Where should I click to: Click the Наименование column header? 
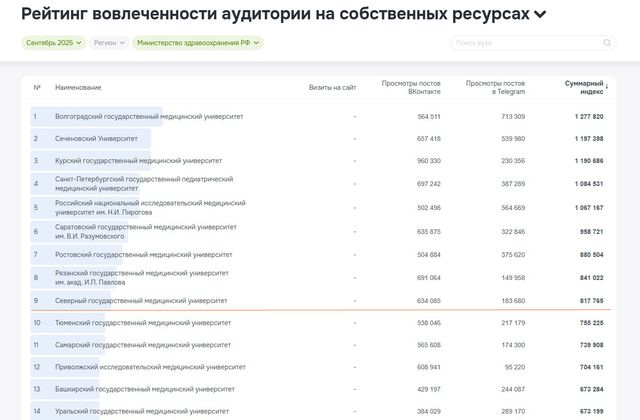pos(78,87)
